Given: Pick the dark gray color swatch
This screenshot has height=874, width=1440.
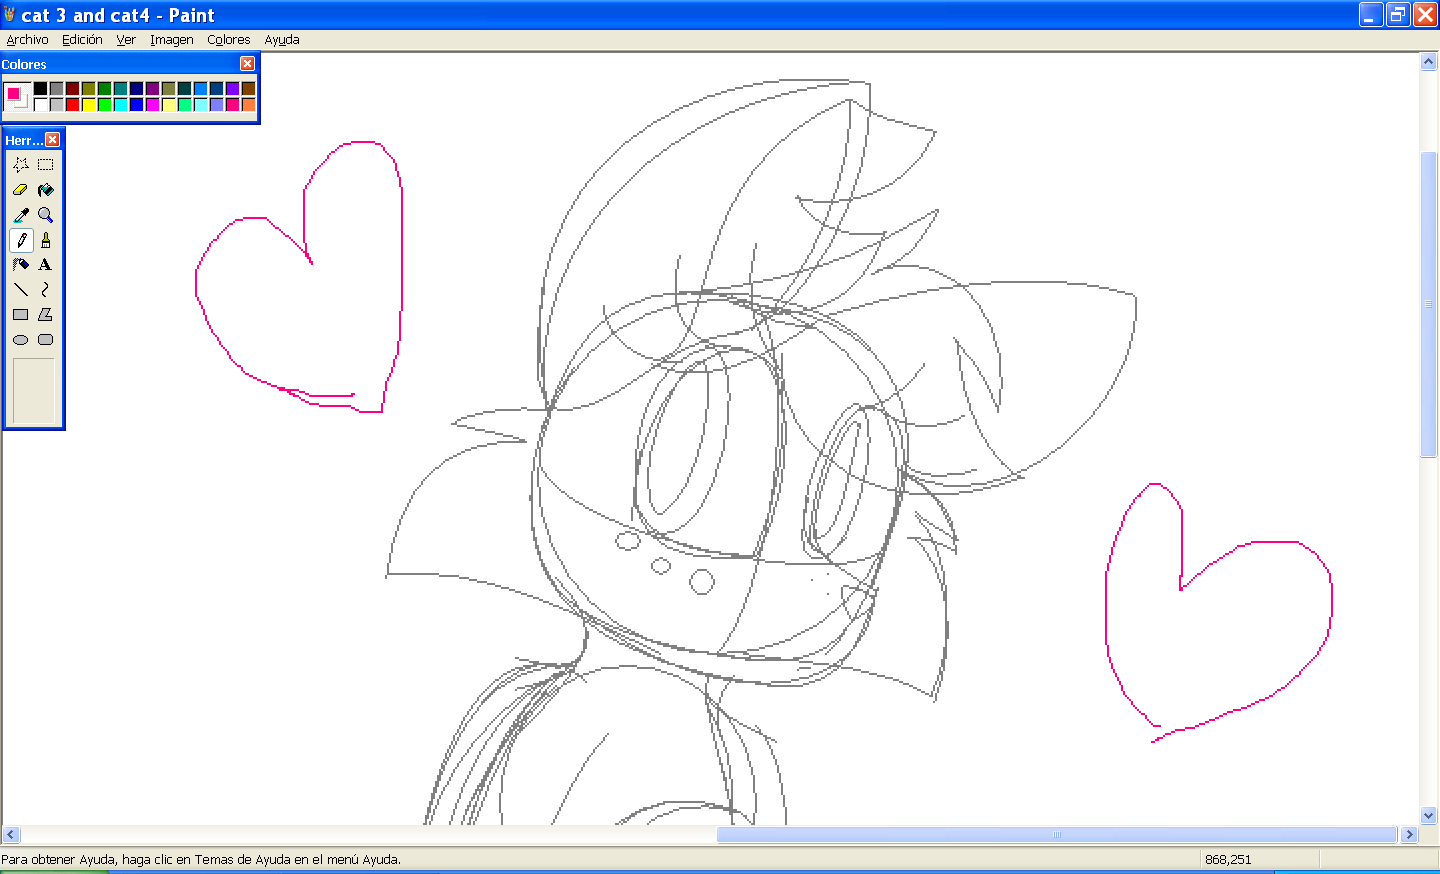Looking at the screenshot, I should coord(57,88).
